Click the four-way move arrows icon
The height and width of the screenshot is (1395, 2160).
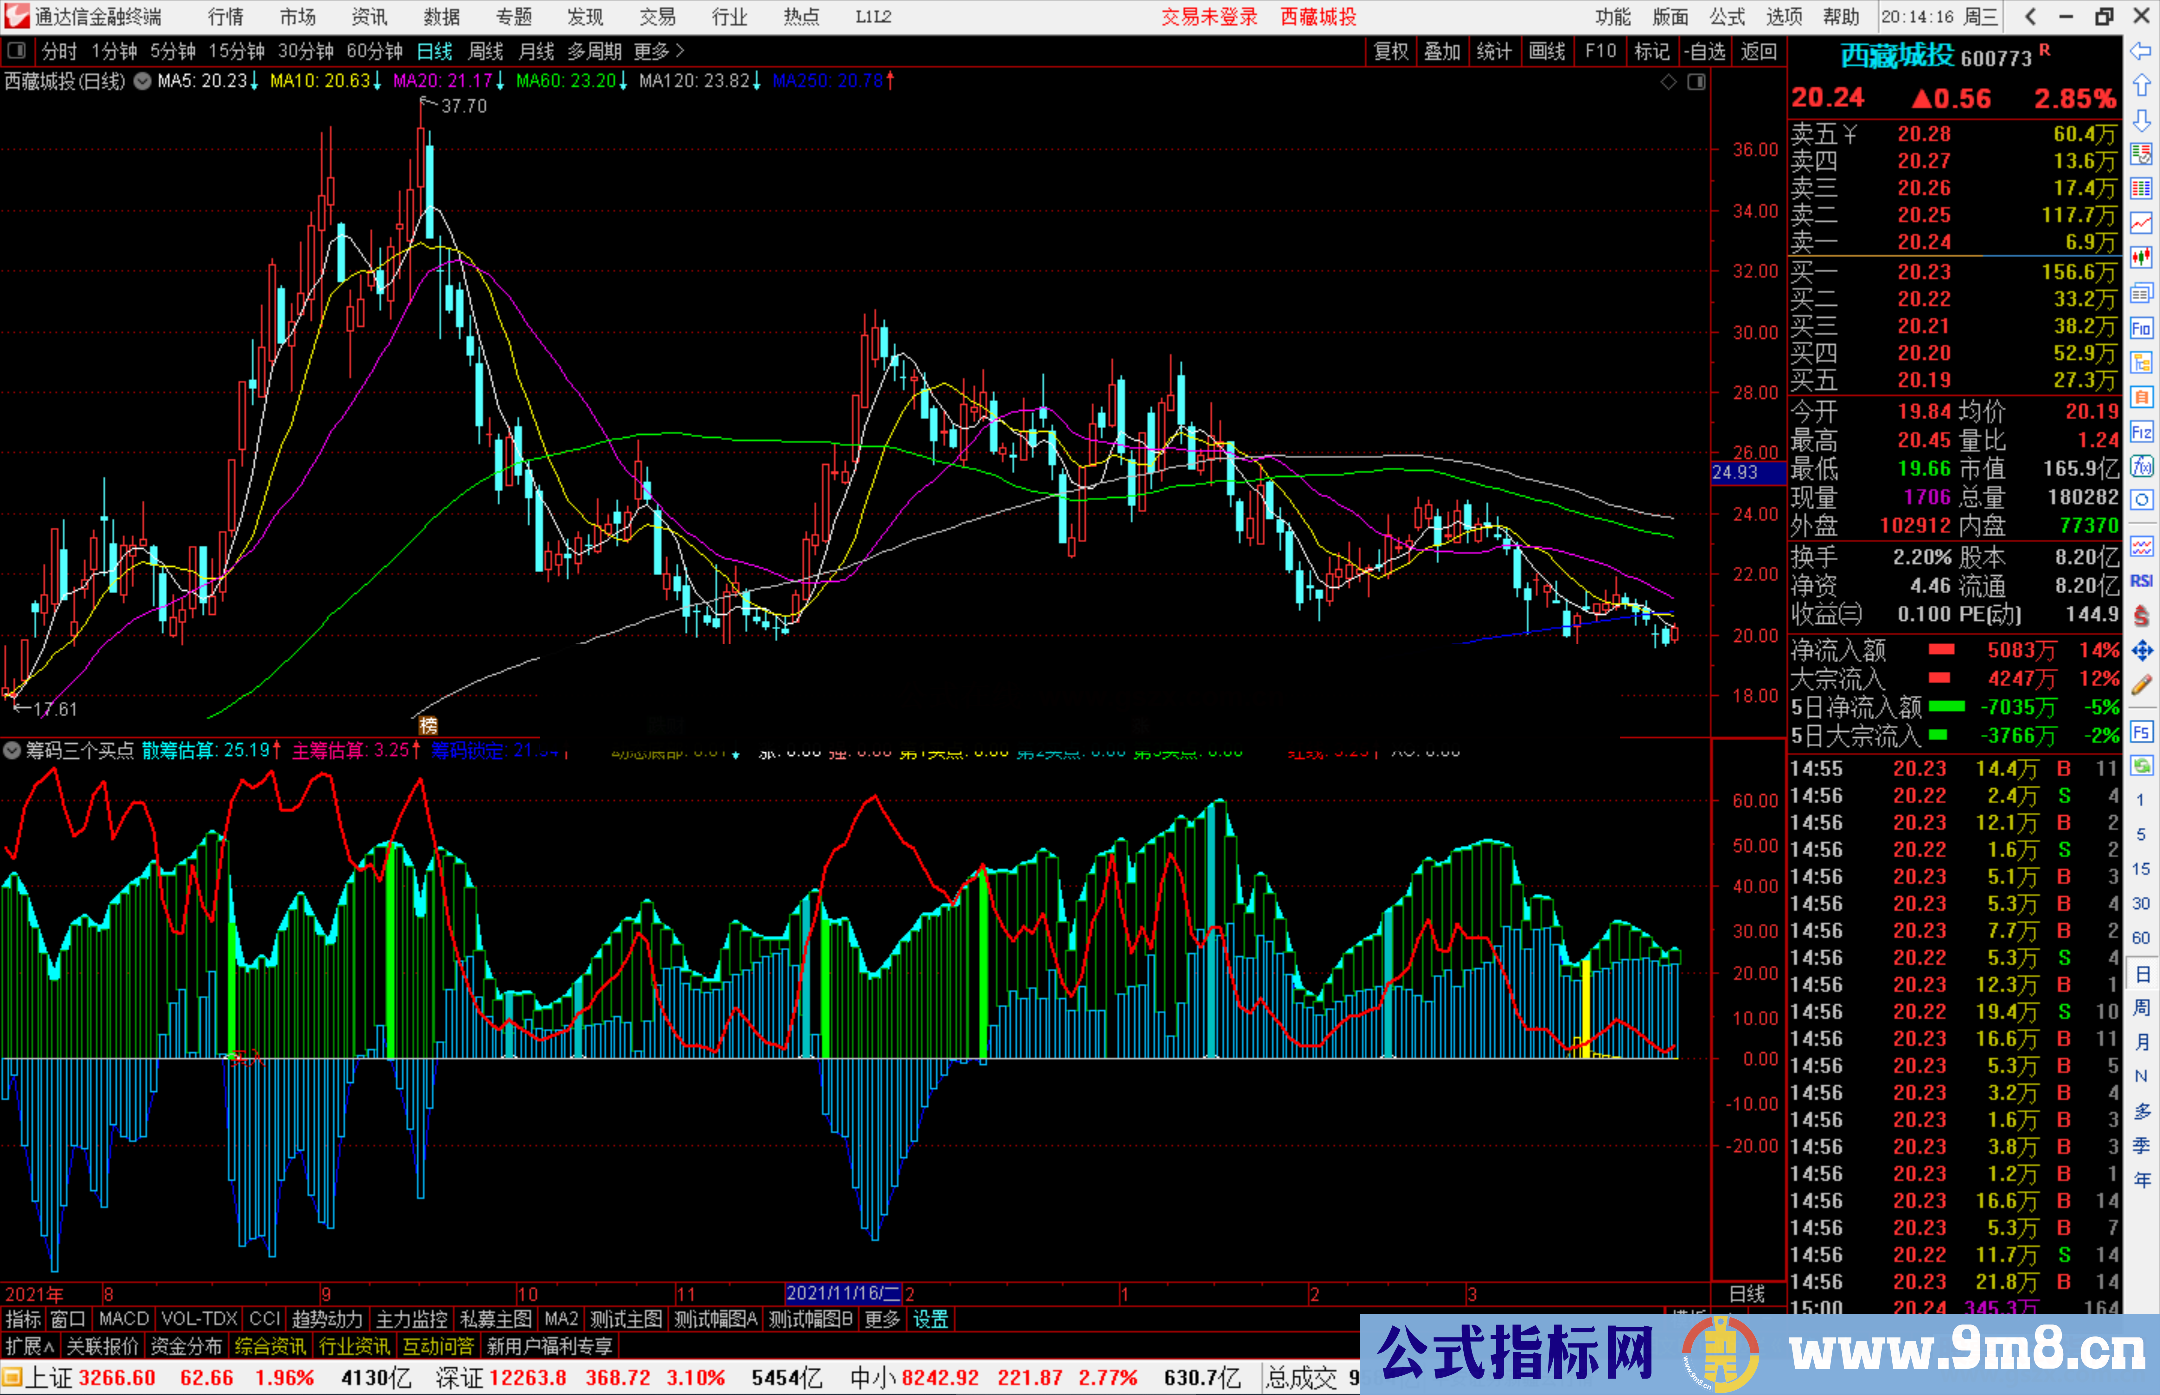pyautogui.click(x=2141, y=651)
